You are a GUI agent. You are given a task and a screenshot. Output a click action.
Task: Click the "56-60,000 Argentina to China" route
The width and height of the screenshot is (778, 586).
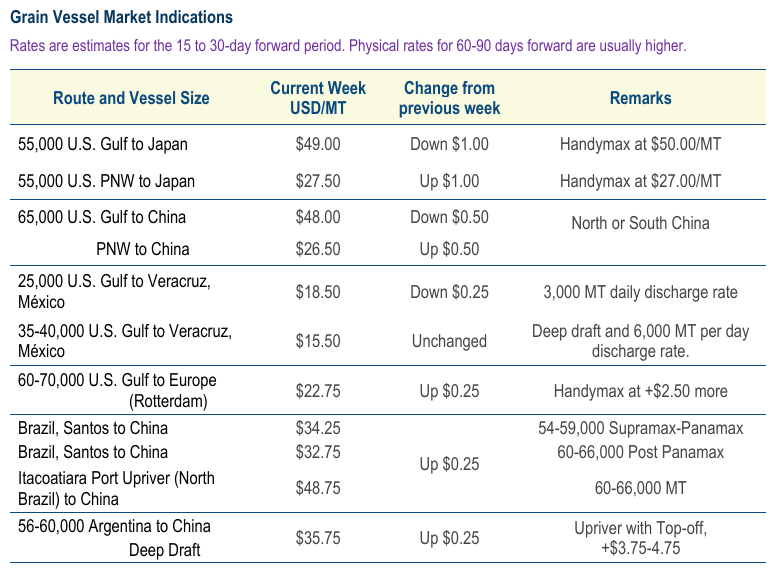[x=114, y=526]
